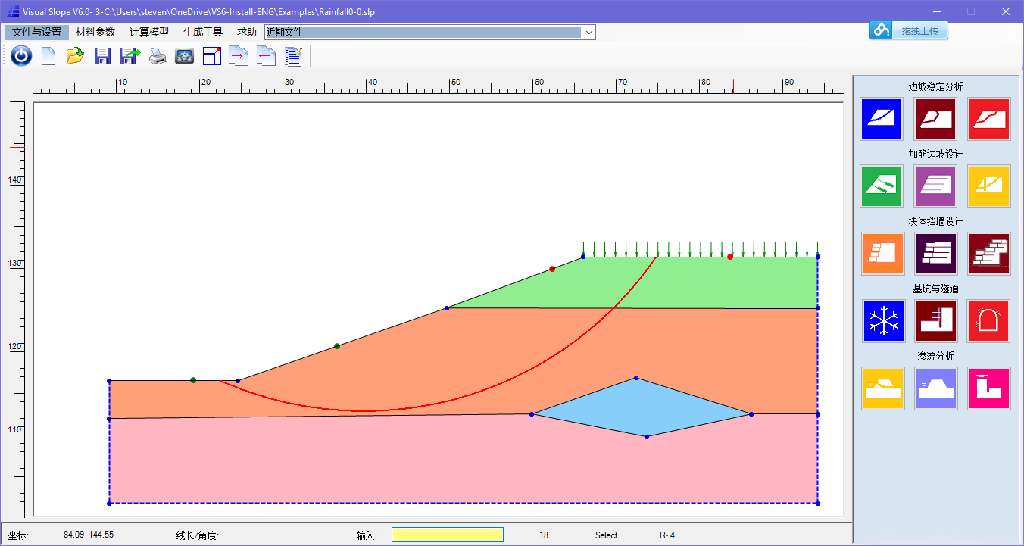Screen dimensions: 1024x546
Task: Click the blue power button toolbar icon
Action: (x=21, y=56)
